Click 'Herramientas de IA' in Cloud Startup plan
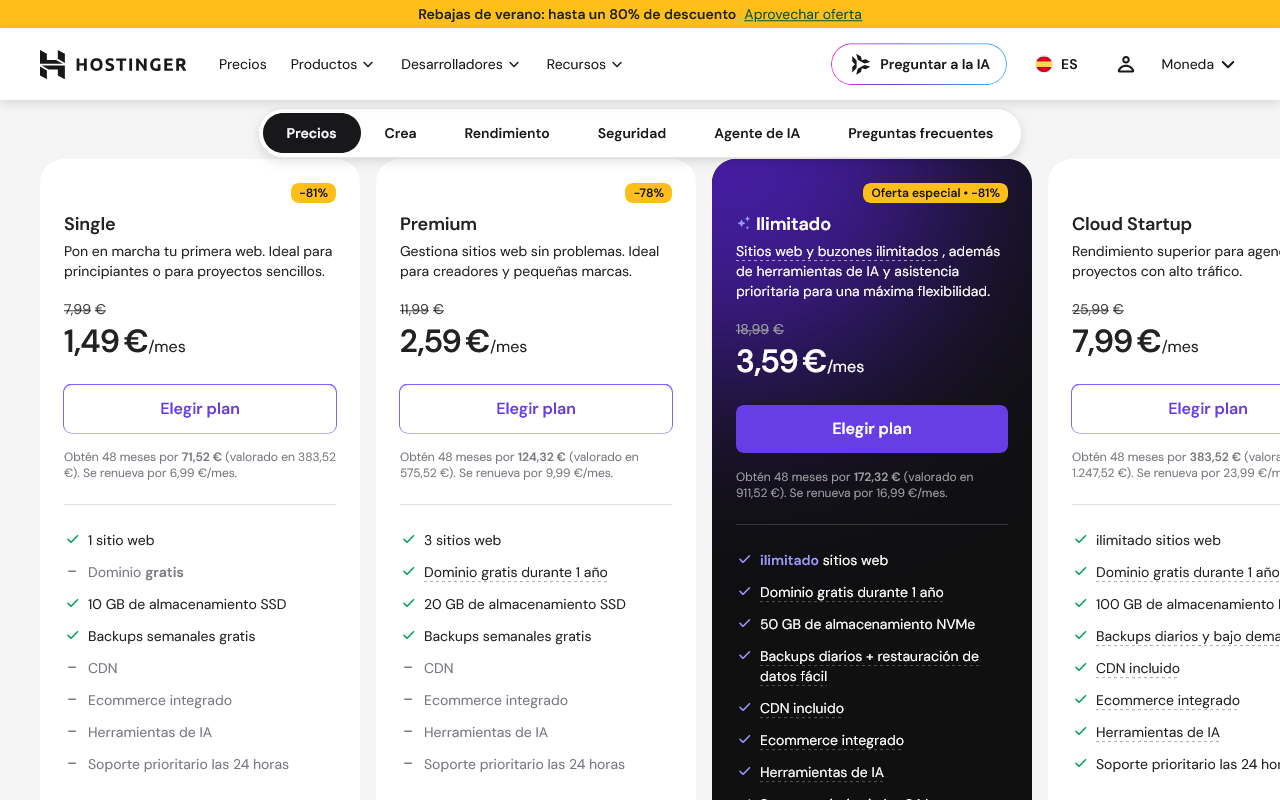 (1158, 732)
